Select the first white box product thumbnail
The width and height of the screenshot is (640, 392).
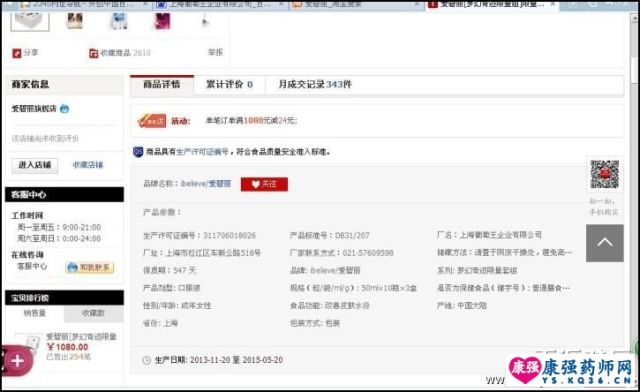pyautogui.click(x=30, y=21)
